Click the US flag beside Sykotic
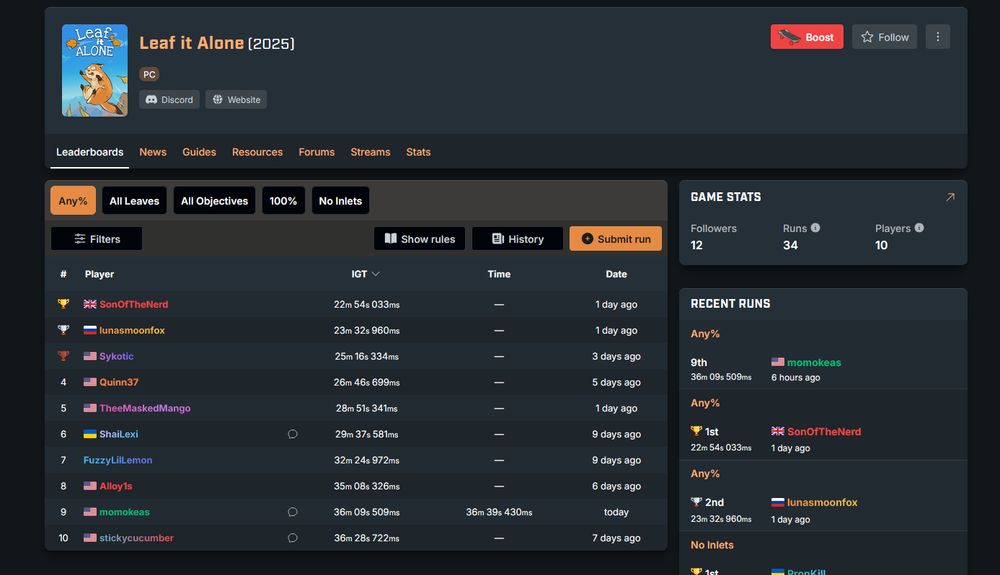Image resolution: width=1000 pixels, height=575 pixels. click(90, 356)
